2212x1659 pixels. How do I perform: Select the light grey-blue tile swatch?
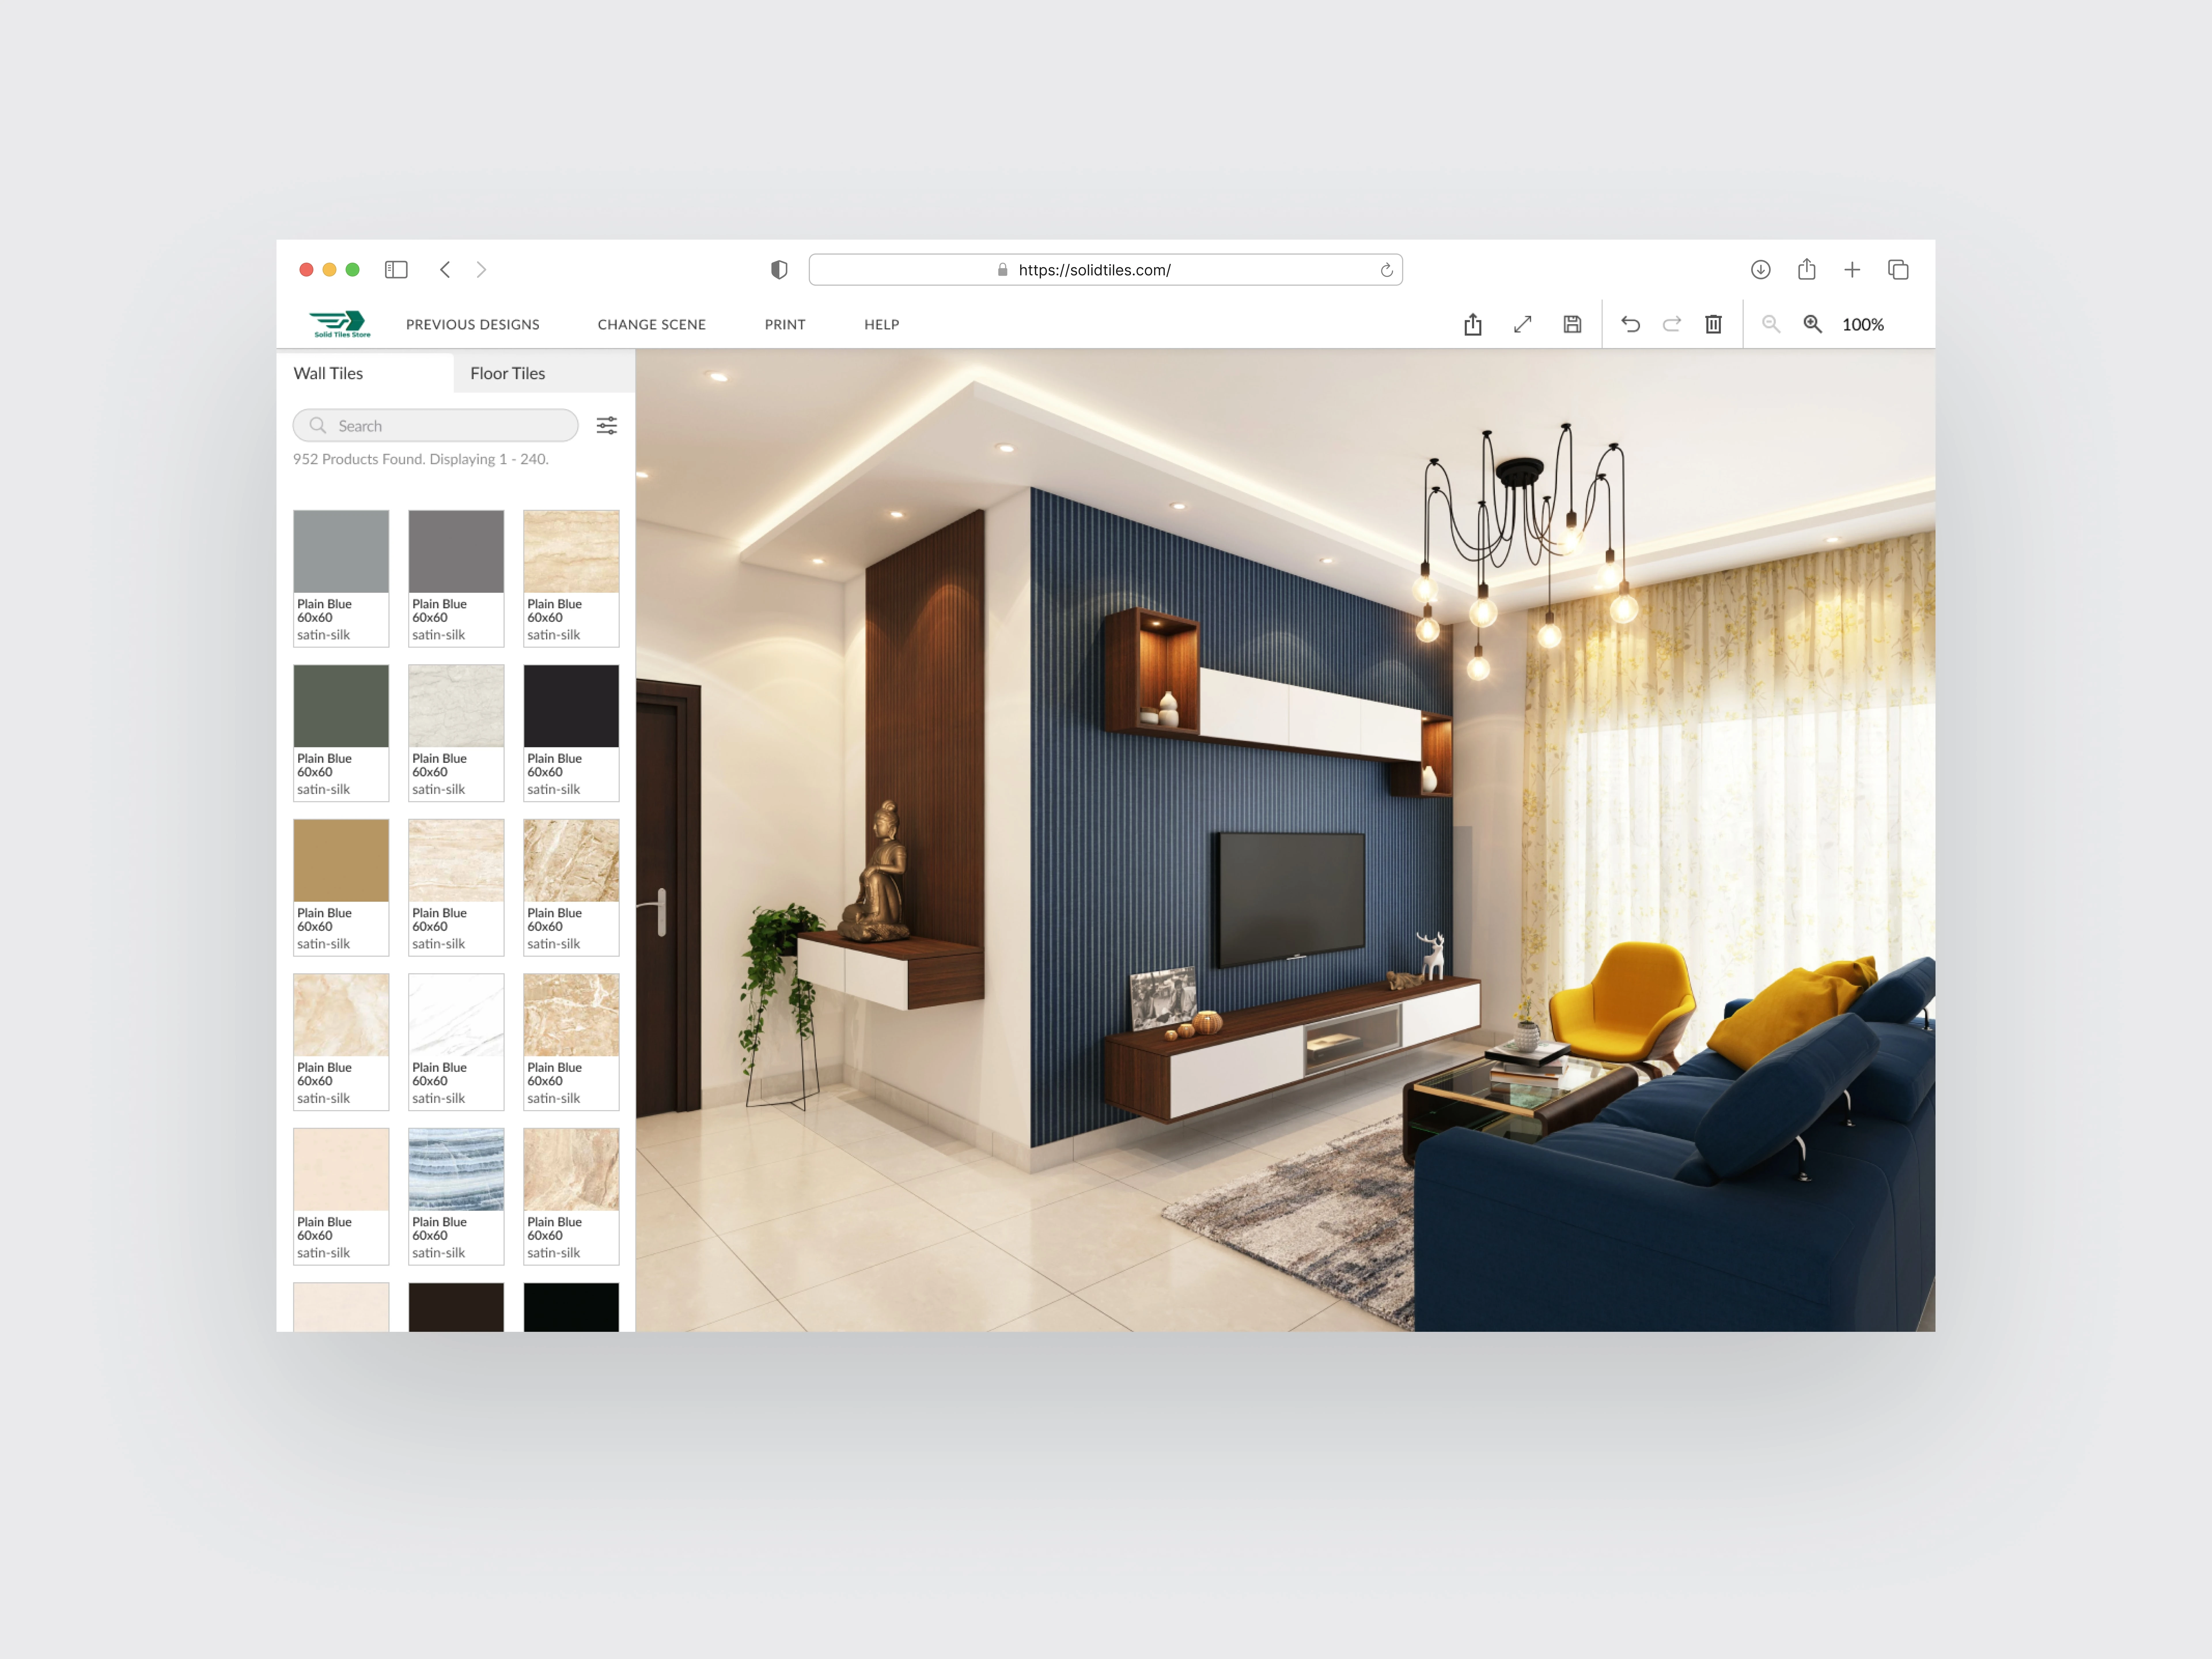point(341,552)
